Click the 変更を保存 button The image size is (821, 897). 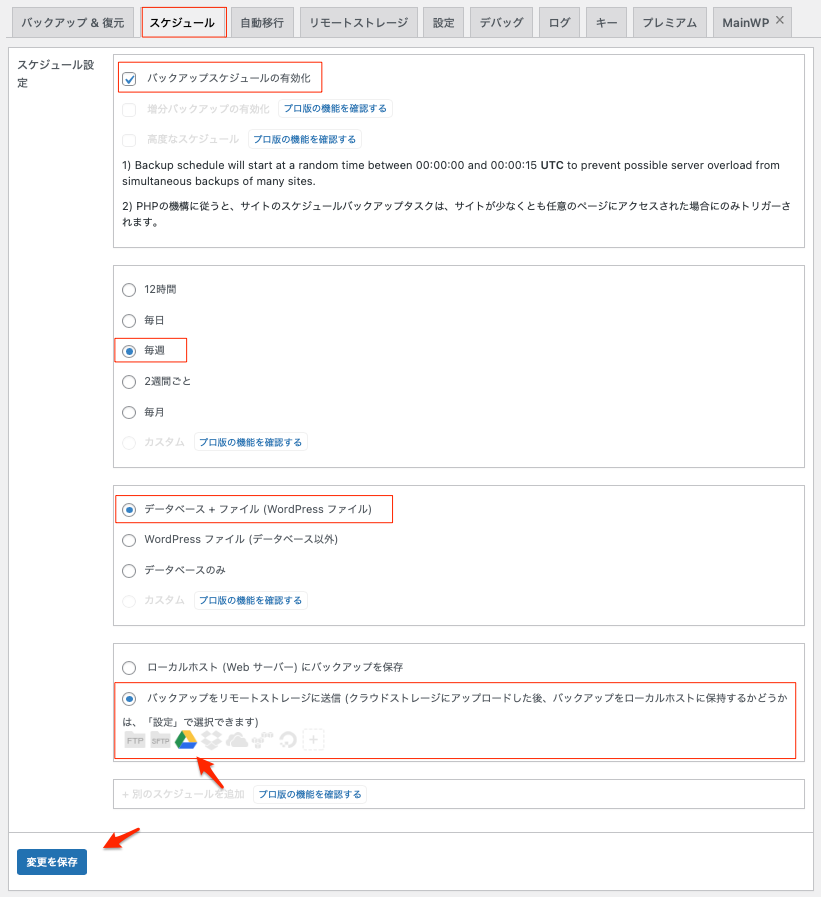tap(52, 861)
